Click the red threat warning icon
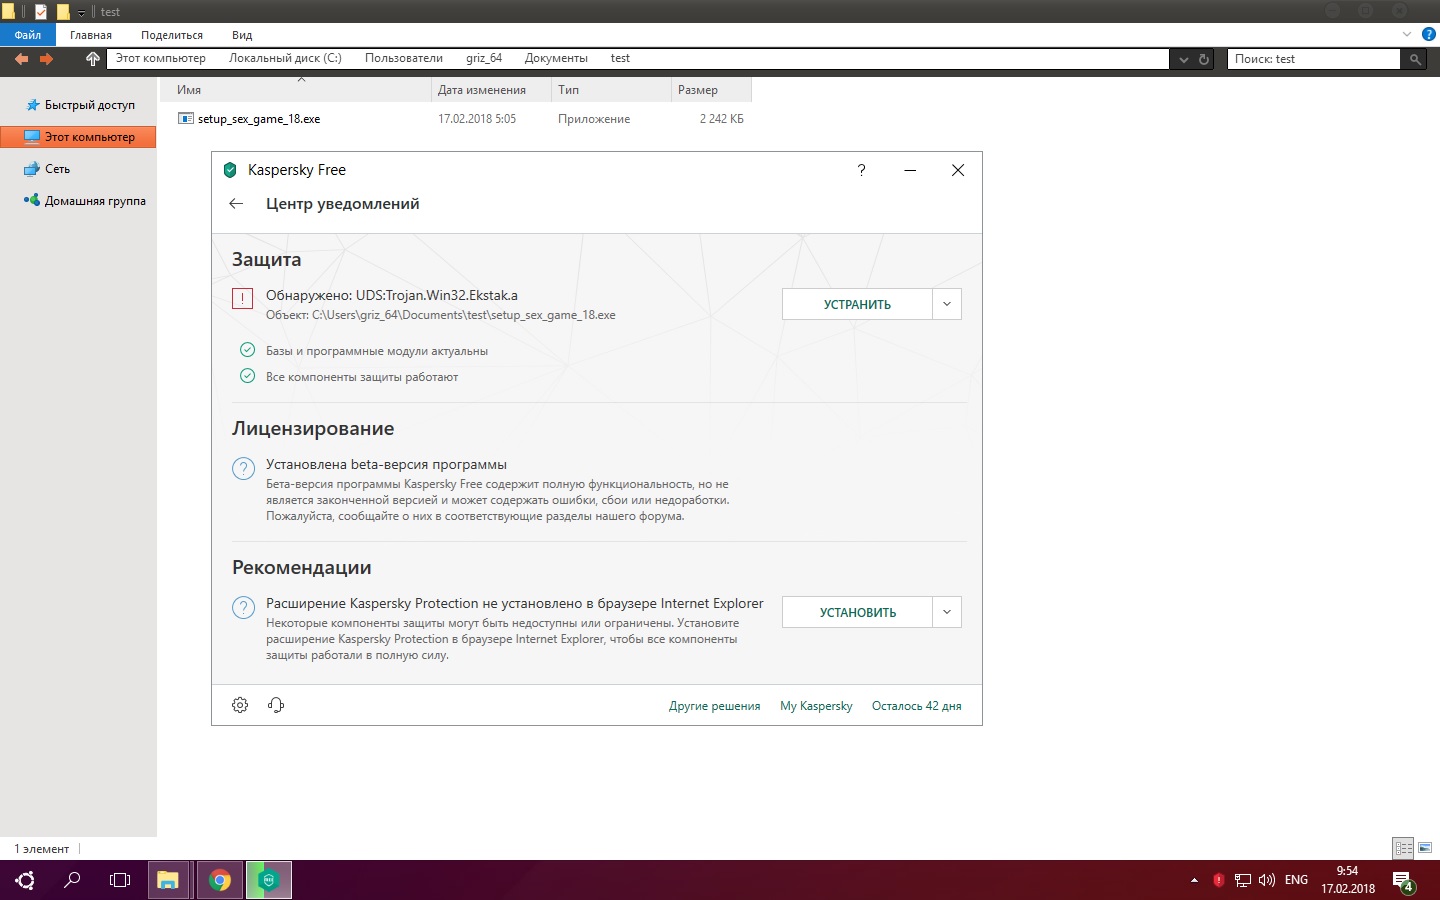The image size is (1440, 900). tap(242, 298)
